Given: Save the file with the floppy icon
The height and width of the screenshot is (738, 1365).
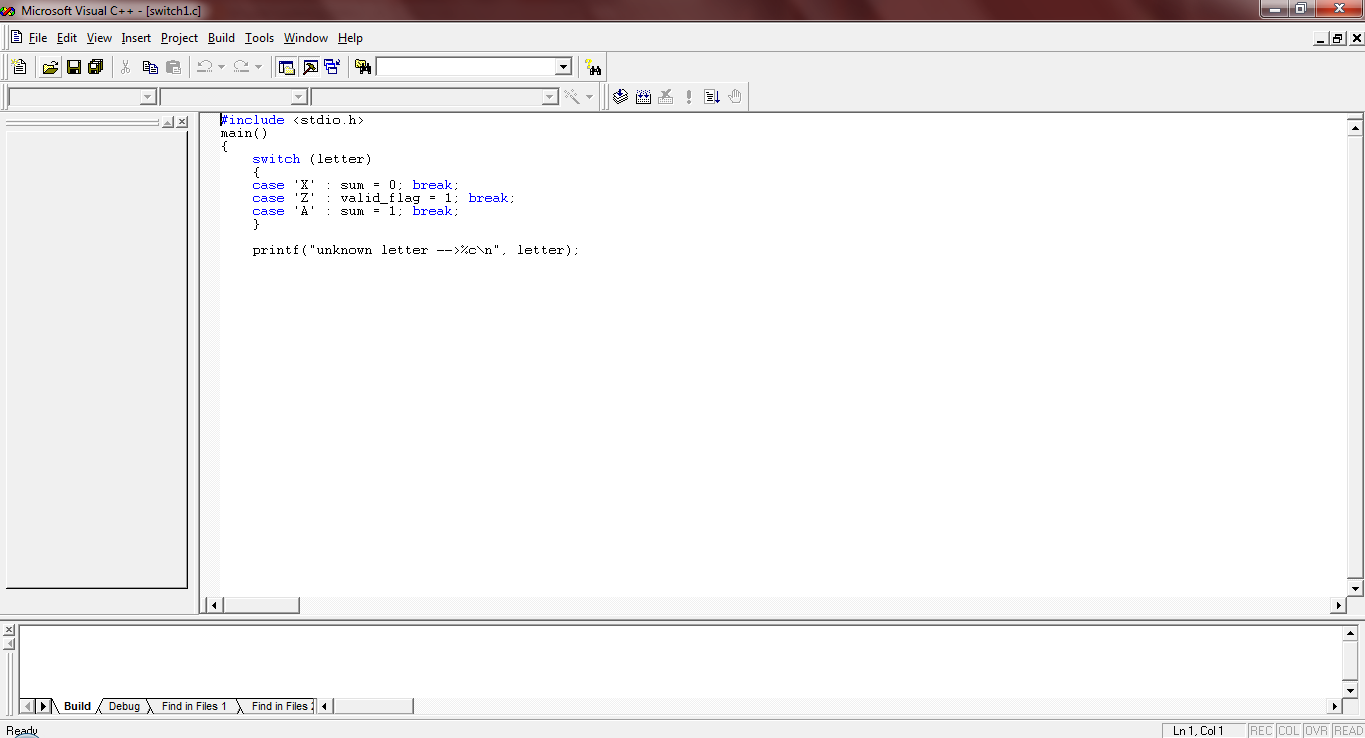Looking at the screenshot, I should coord(73,67).
